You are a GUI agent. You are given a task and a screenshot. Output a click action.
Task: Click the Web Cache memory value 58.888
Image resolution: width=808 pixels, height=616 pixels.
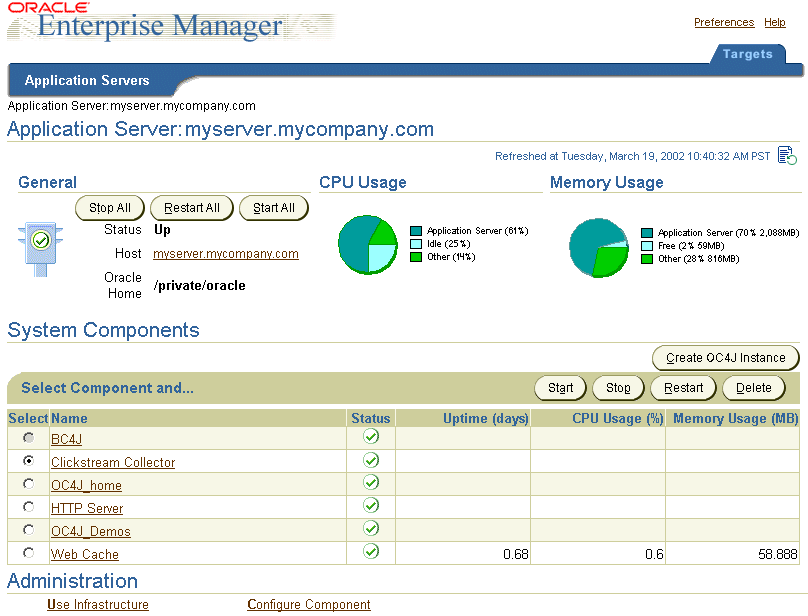point(778,554)
